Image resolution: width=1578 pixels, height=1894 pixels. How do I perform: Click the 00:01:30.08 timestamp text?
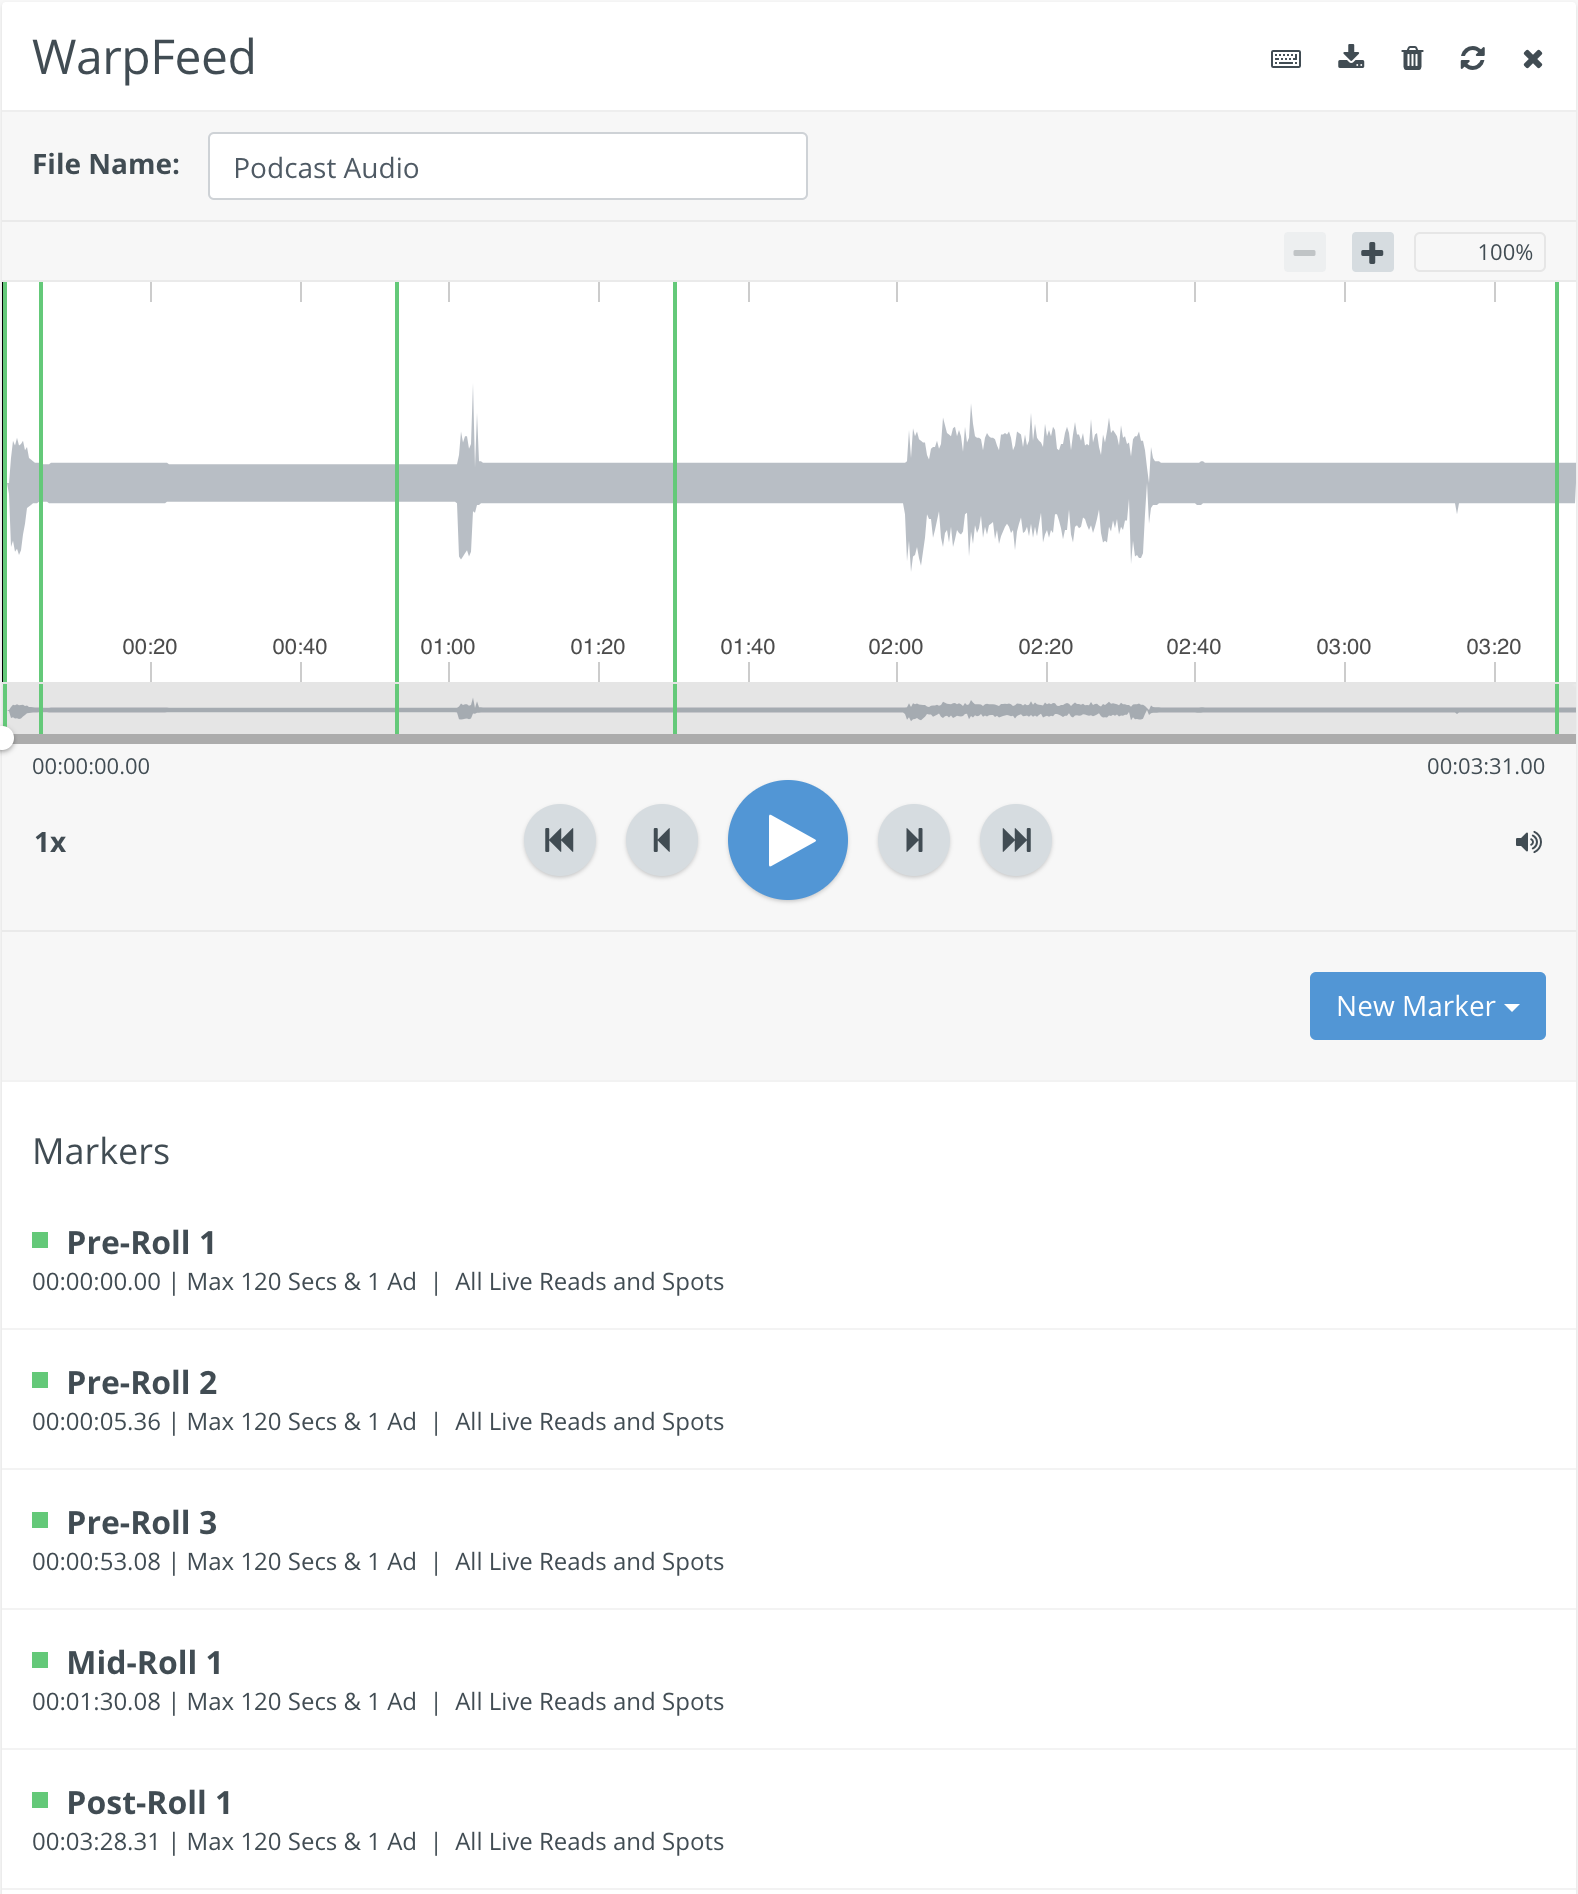tap(96, 1702)
